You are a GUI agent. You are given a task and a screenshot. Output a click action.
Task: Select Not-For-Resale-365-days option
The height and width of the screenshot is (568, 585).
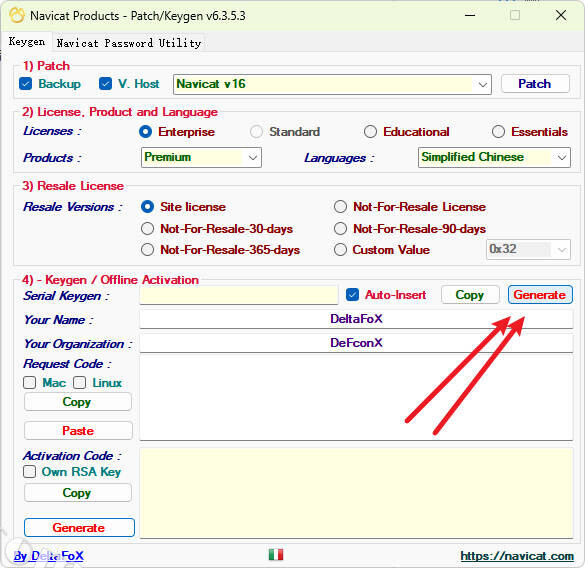148,250
